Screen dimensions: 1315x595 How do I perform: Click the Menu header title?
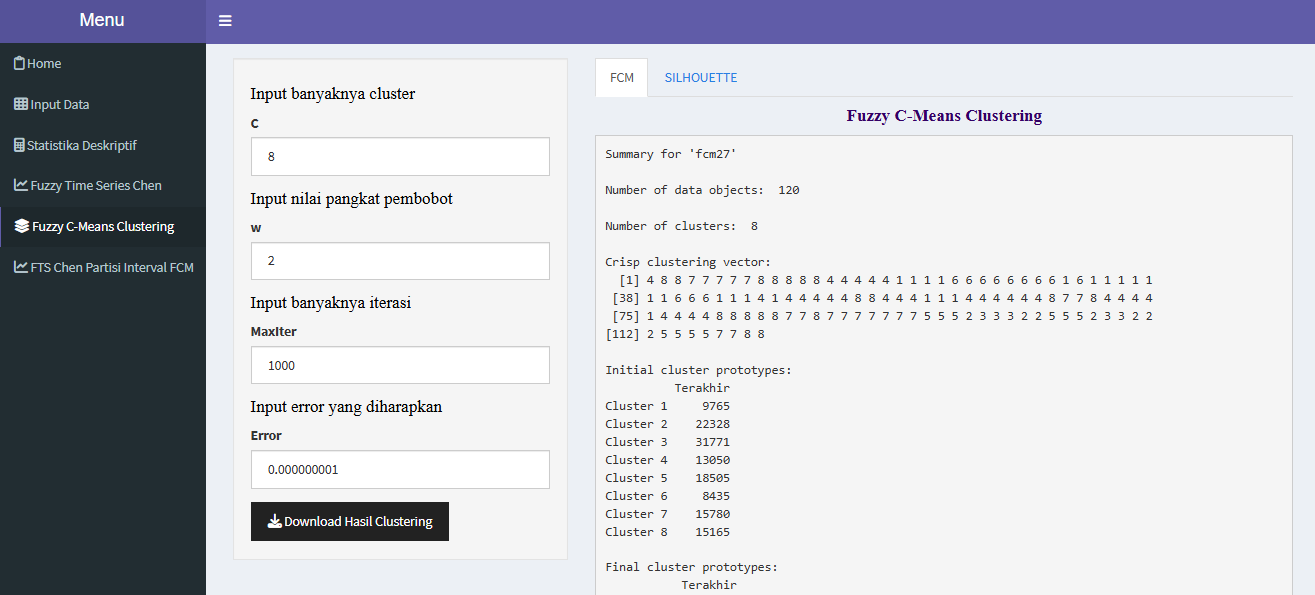coord(102,21)
